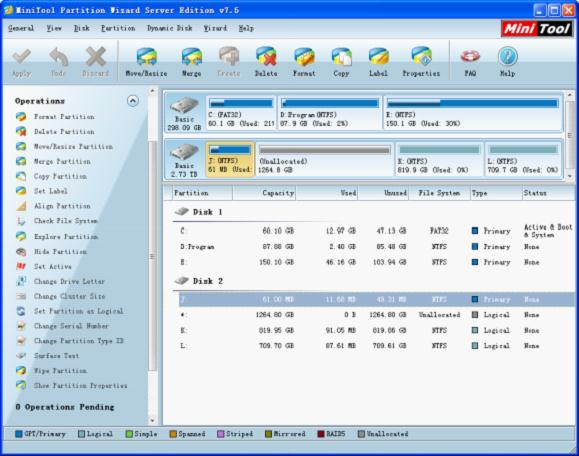579x456 pixels.
Task: Sort by Unused column header
Action: click(x=383, y=193)
